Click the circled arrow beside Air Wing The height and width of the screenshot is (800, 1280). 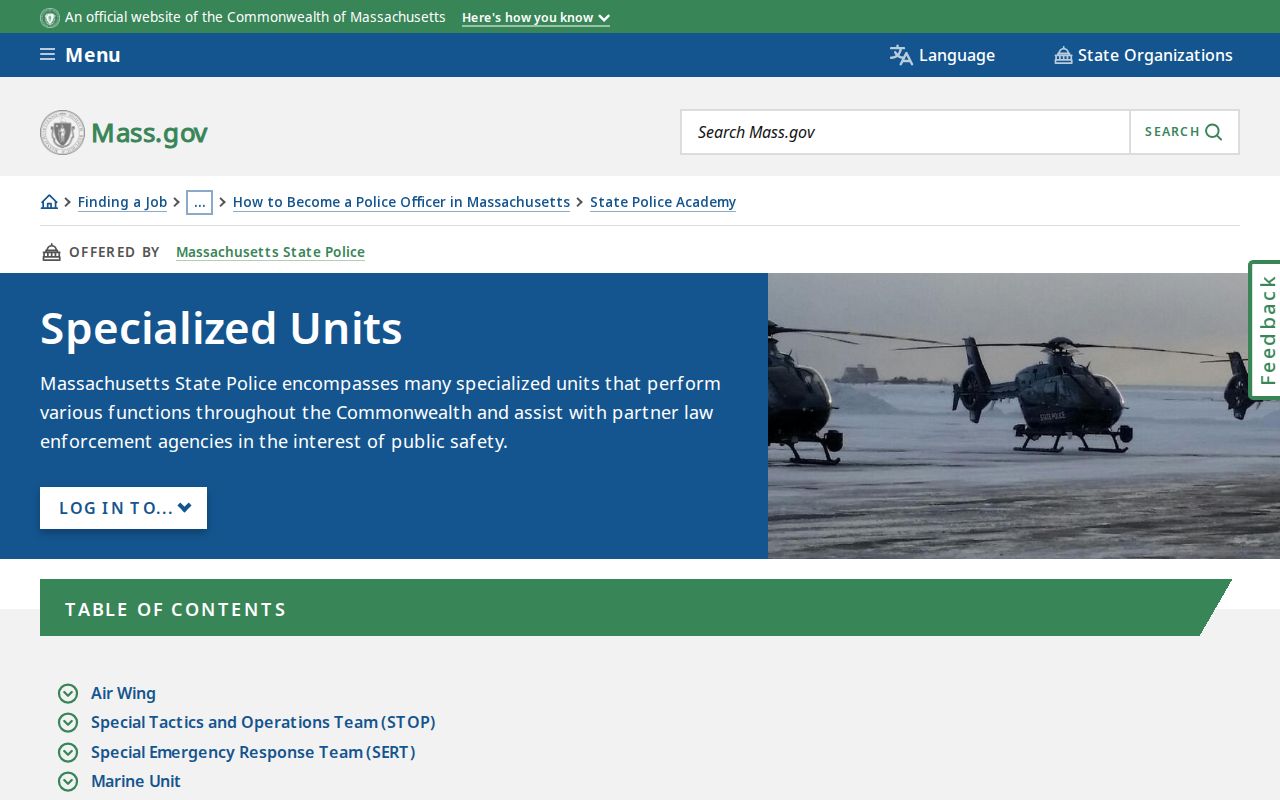pos(68,693)
